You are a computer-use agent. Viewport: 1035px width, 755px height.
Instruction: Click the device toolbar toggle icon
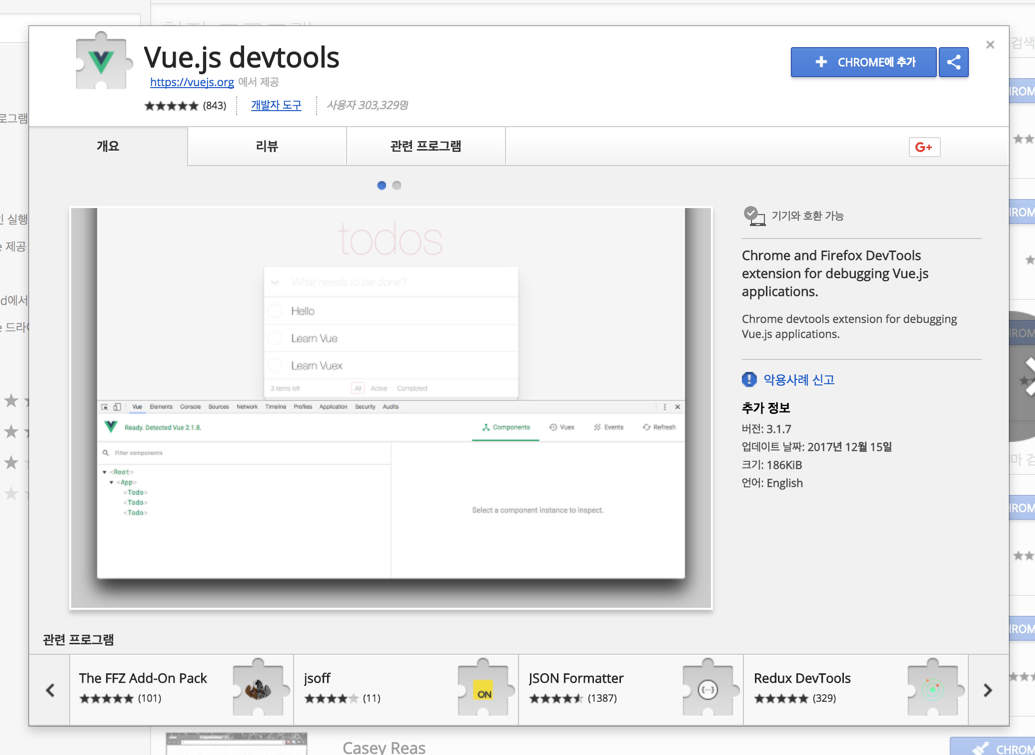tap(117, 407)
